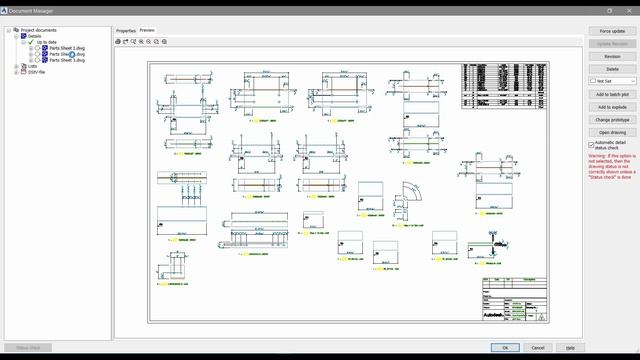Expand the Parts Sheet 2.dwg node
Viewport: 640px width, 360px height.
pos(31,54)
